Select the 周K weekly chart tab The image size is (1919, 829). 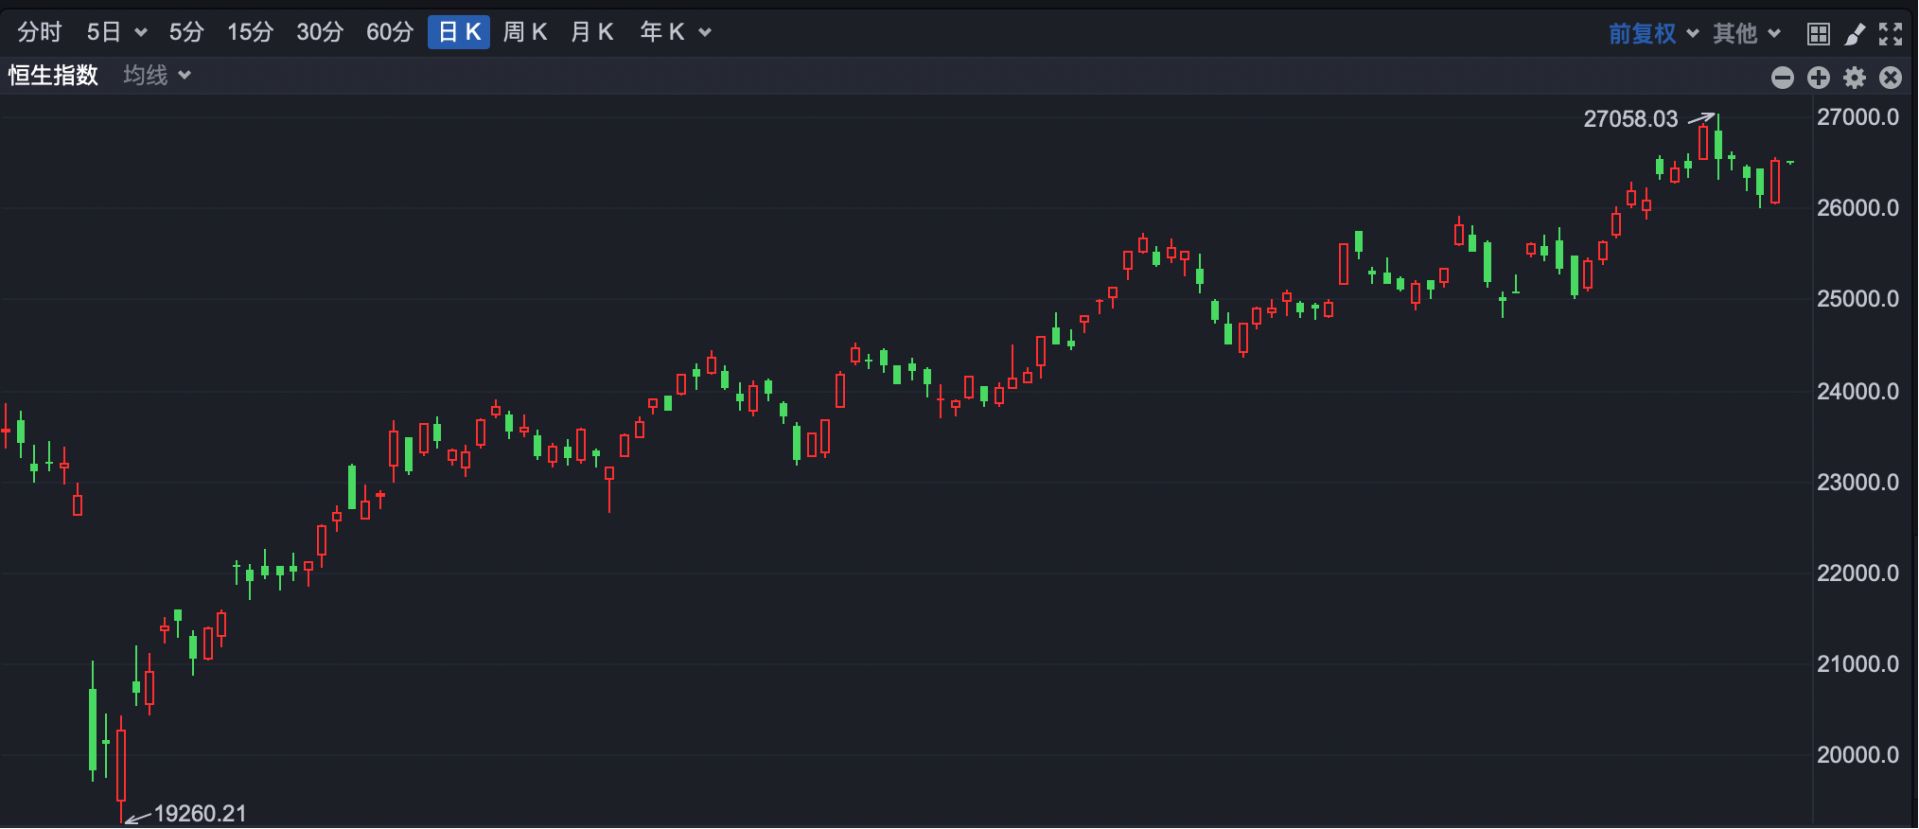pos(524,33)
